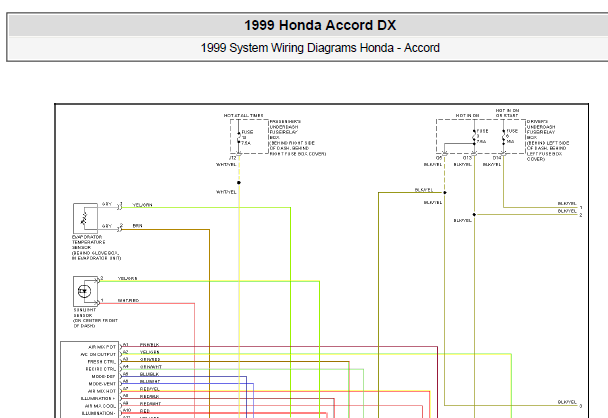Click the BRN wire label
Image resolution: width=608 pixels, height=418 pixels.
pyautogui.click(x=137, y=226)
